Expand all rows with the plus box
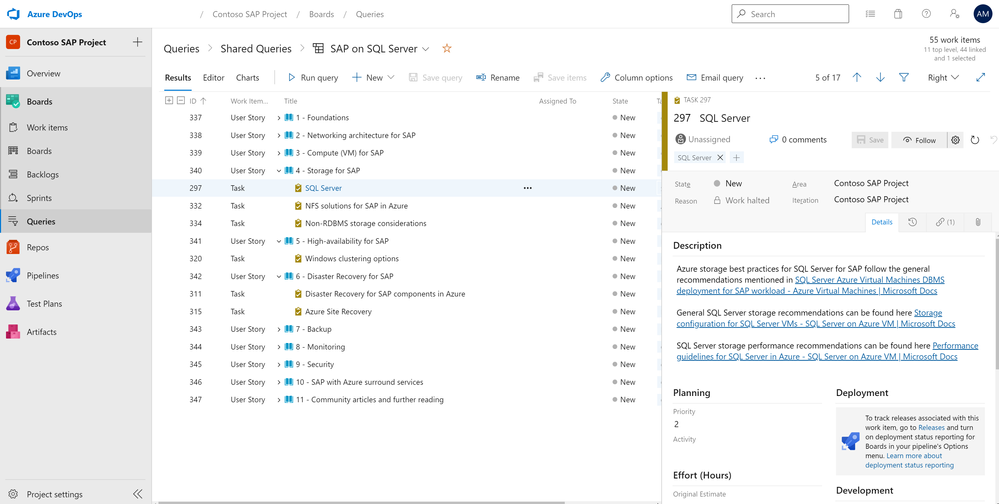Viewport: 999px width, 504px height. pyautogui.click(x=169, y=101)
